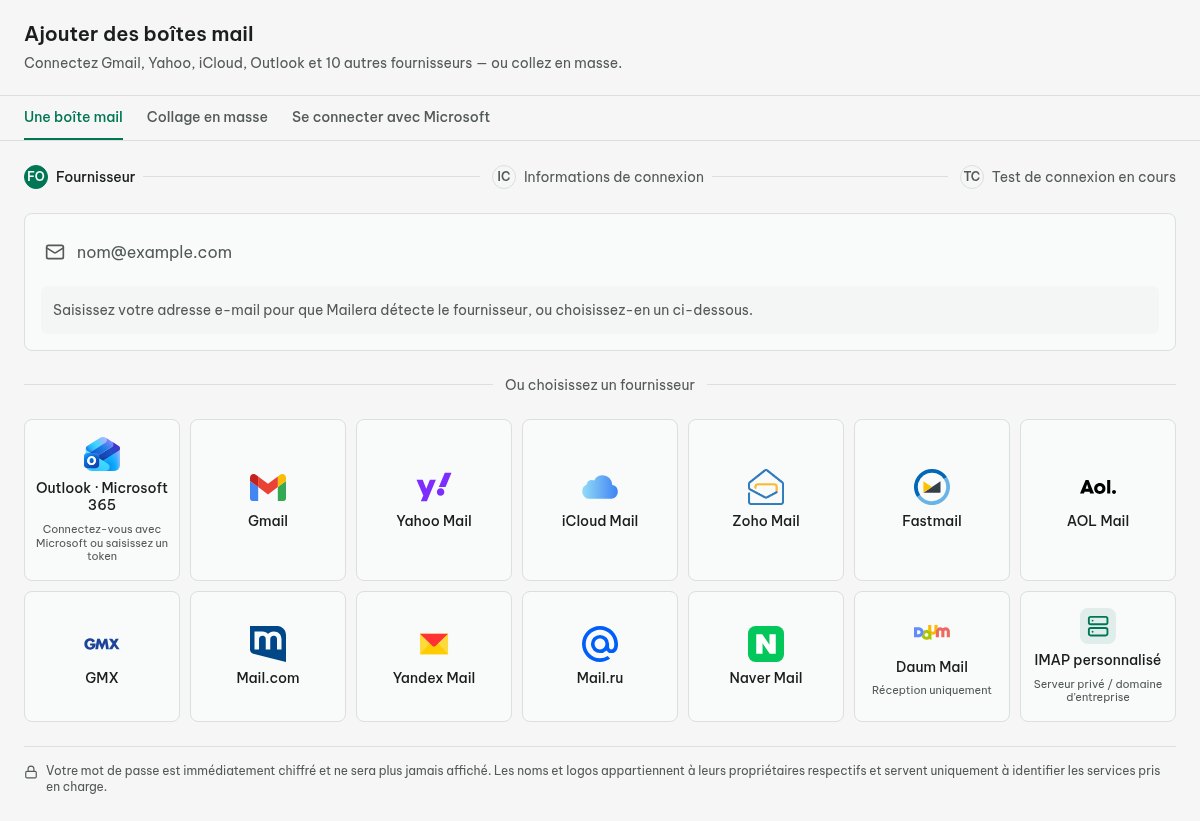This screenshot has width=1200, height=821.
Task: Click the Fastmail circular logo
Action: coord(932,487)
